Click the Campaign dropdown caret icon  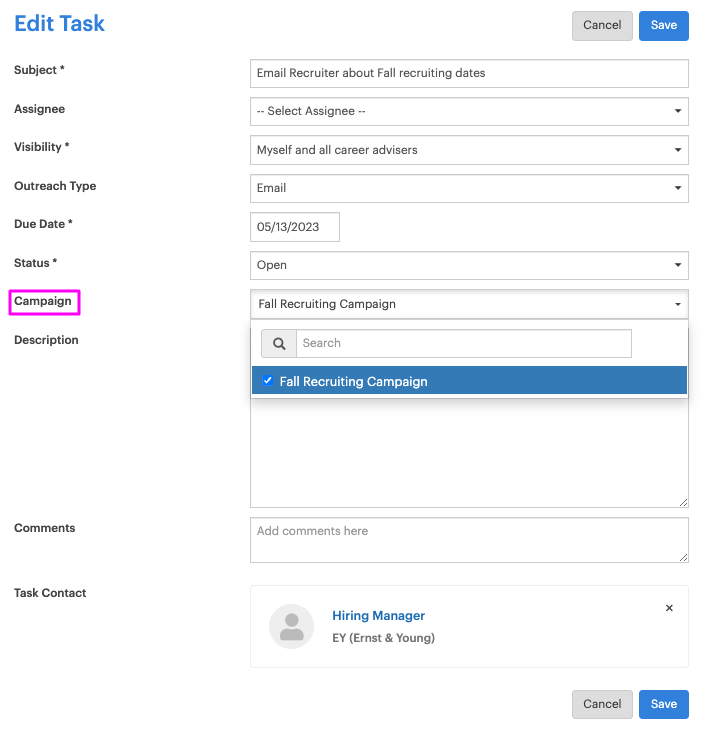(x=678, y=304)
